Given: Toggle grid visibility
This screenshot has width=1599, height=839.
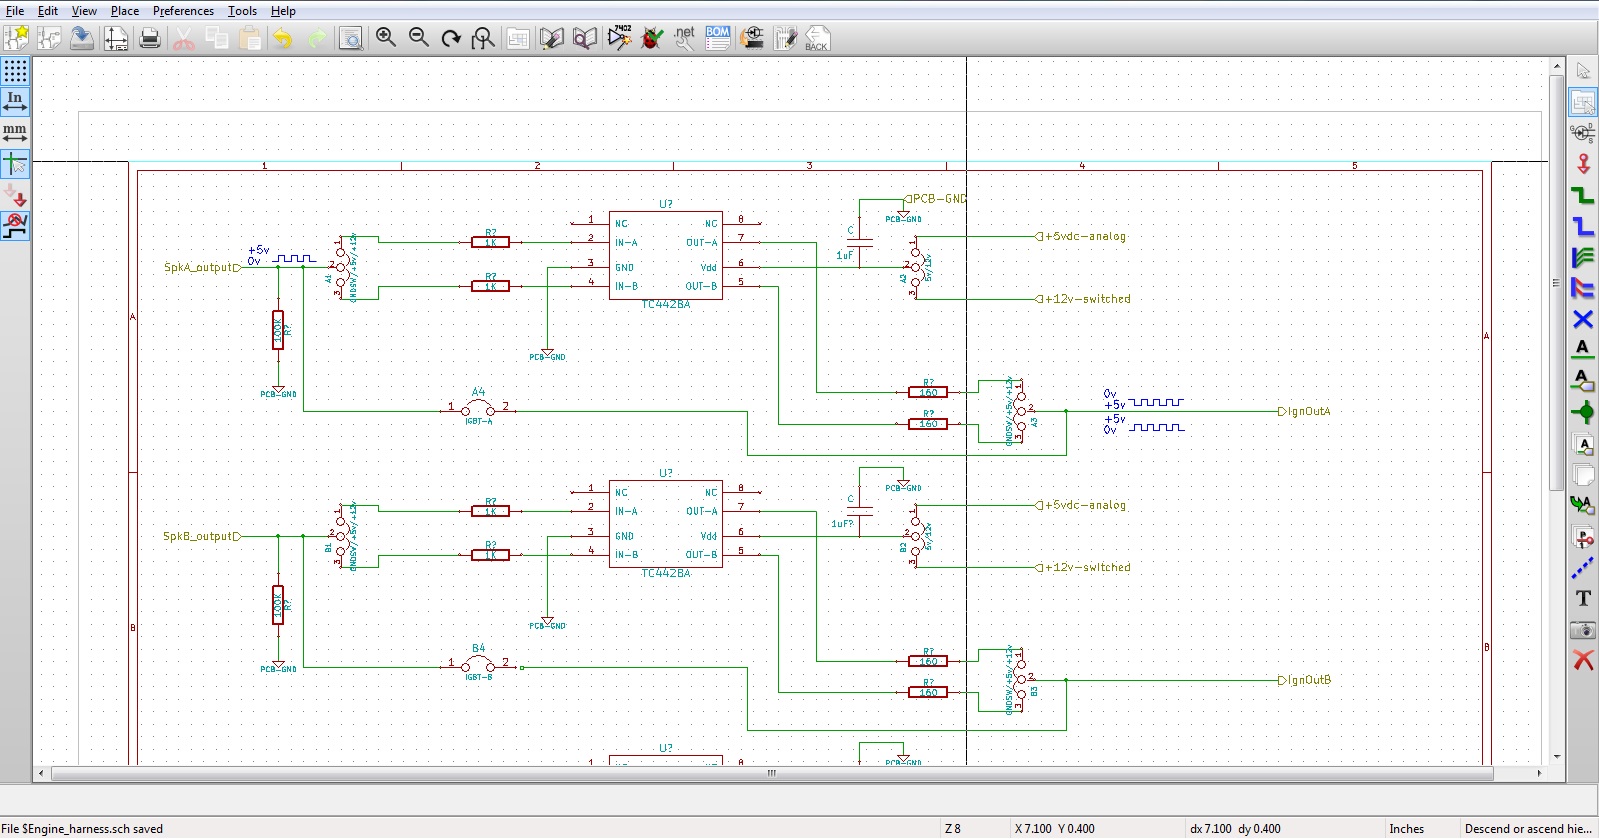Looking at the screenshot, I should click(x=15, y=71).
